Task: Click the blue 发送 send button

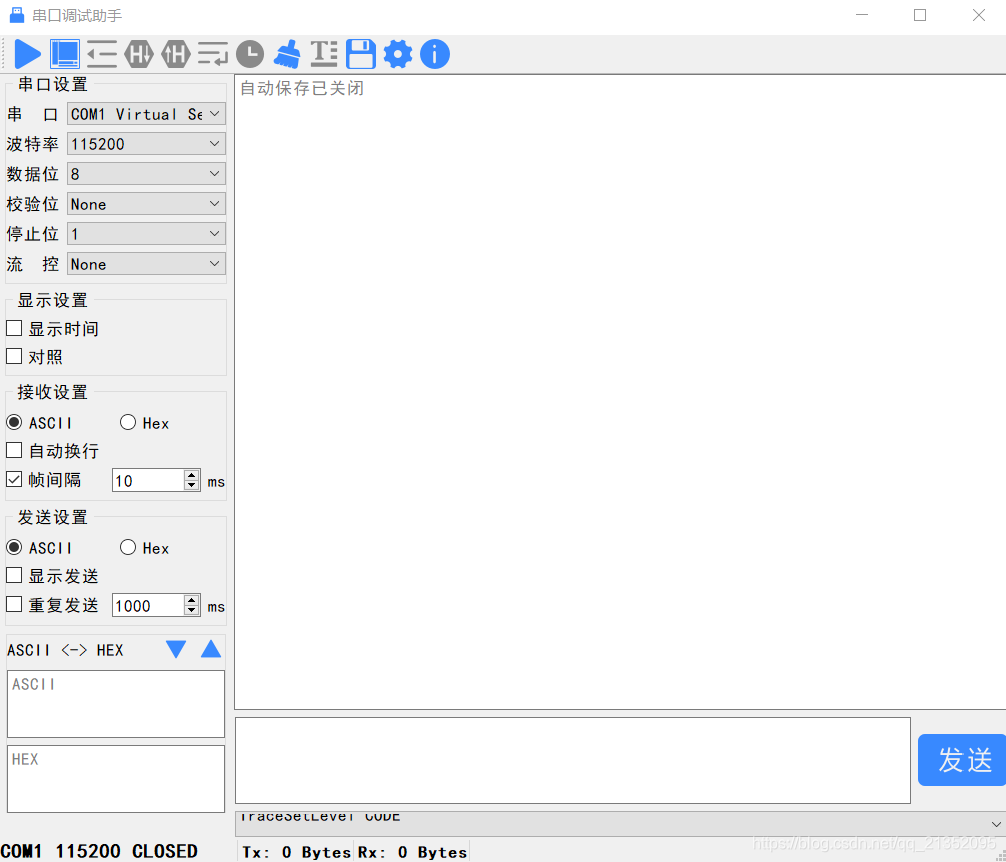Action: [962, 760]
